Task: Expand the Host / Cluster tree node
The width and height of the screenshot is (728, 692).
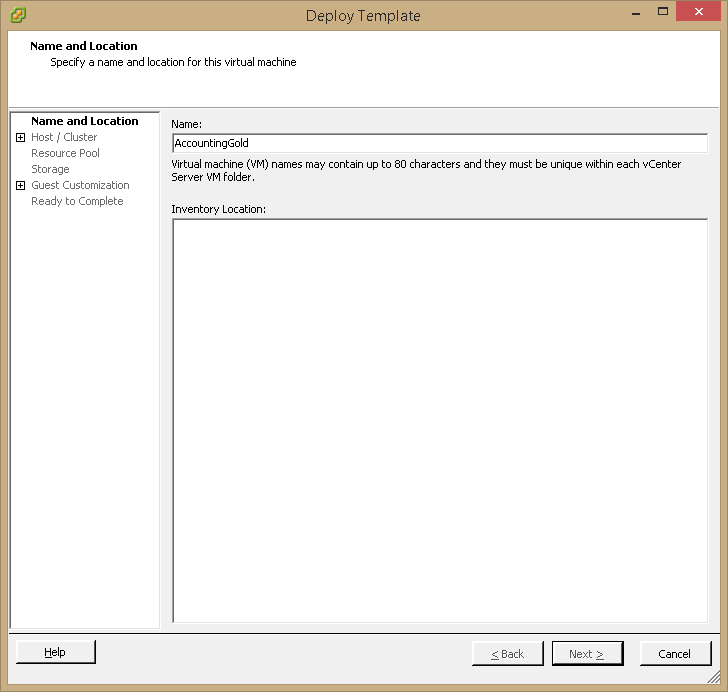Action: pyautogui.click(x=21, y=137)
